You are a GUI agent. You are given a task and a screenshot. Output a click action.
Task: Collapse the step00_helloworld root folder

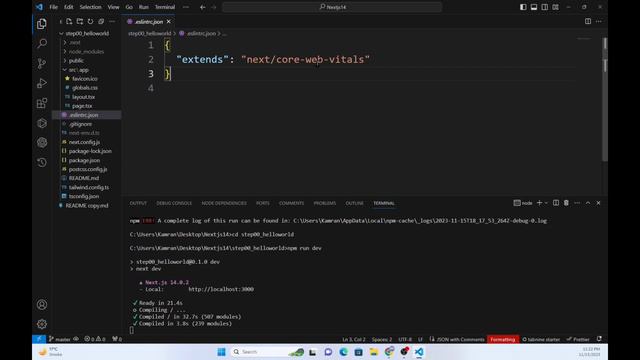click(x=87, y=33)
